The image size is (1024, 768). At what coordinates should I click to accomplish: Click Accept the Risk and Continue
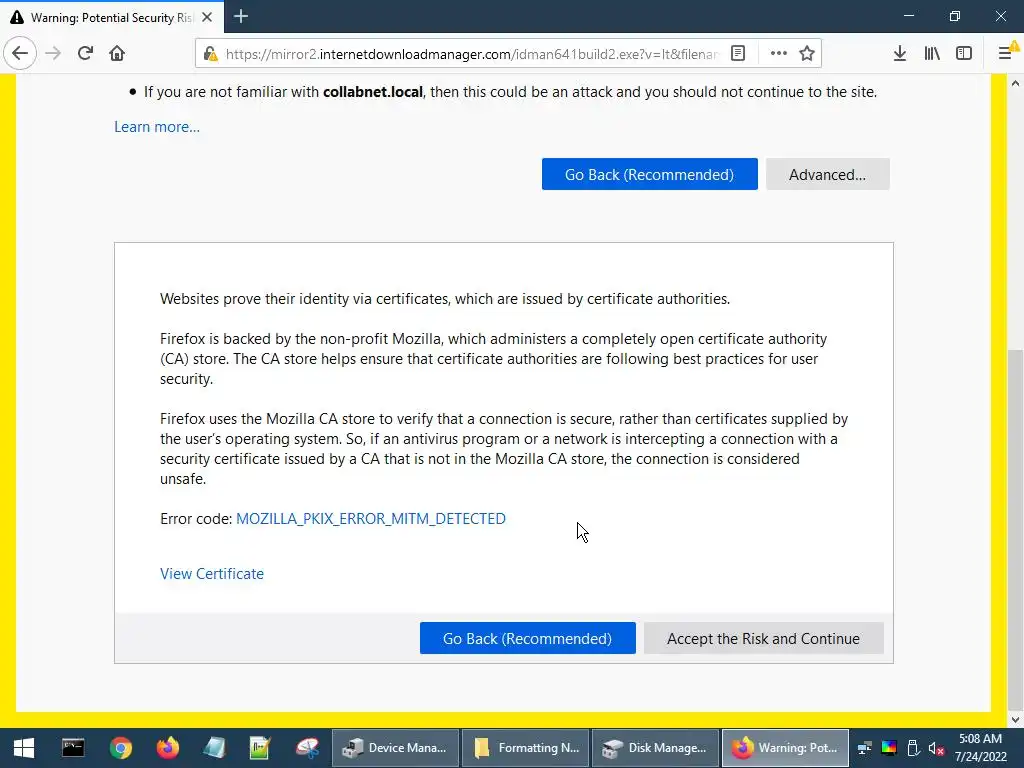[x=763, y=638]
